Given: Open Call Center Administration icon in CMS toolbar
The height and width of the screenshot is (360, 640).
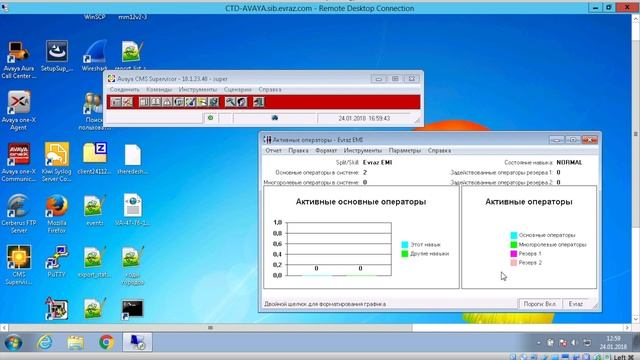Looking at the screenshot, I should [x=190, y=102].
